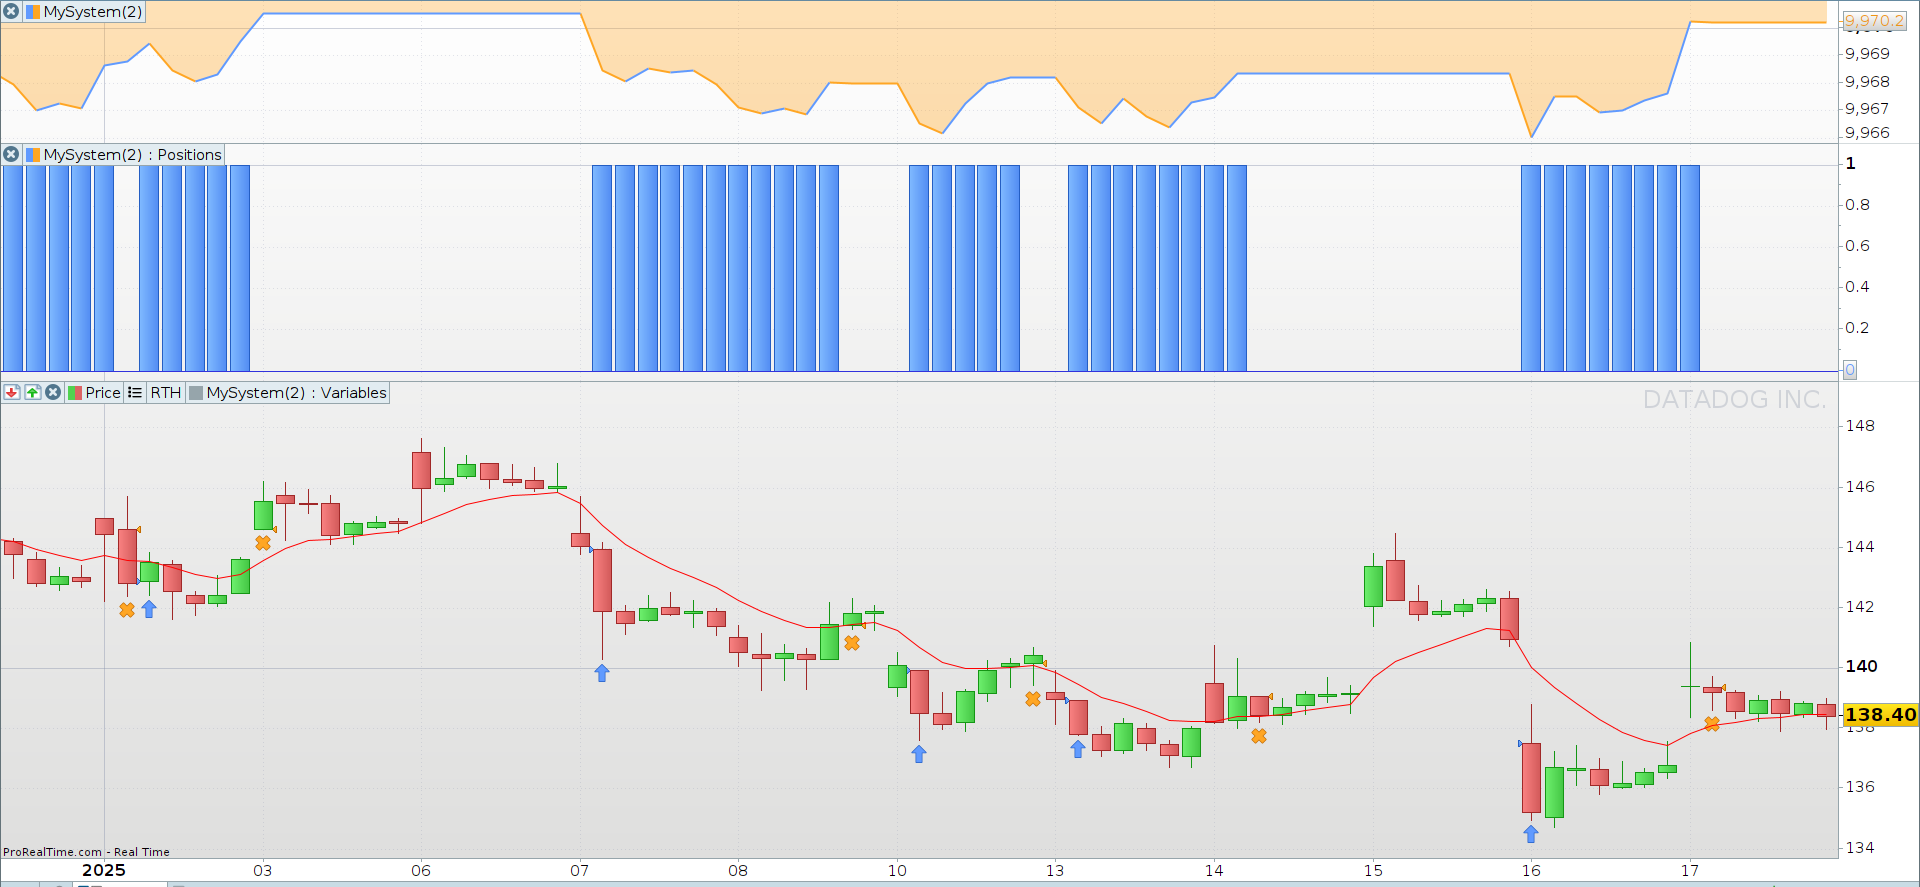Click the 14 date label on time axis
Screen dimensions: 1920x887
click(1214, 870)
